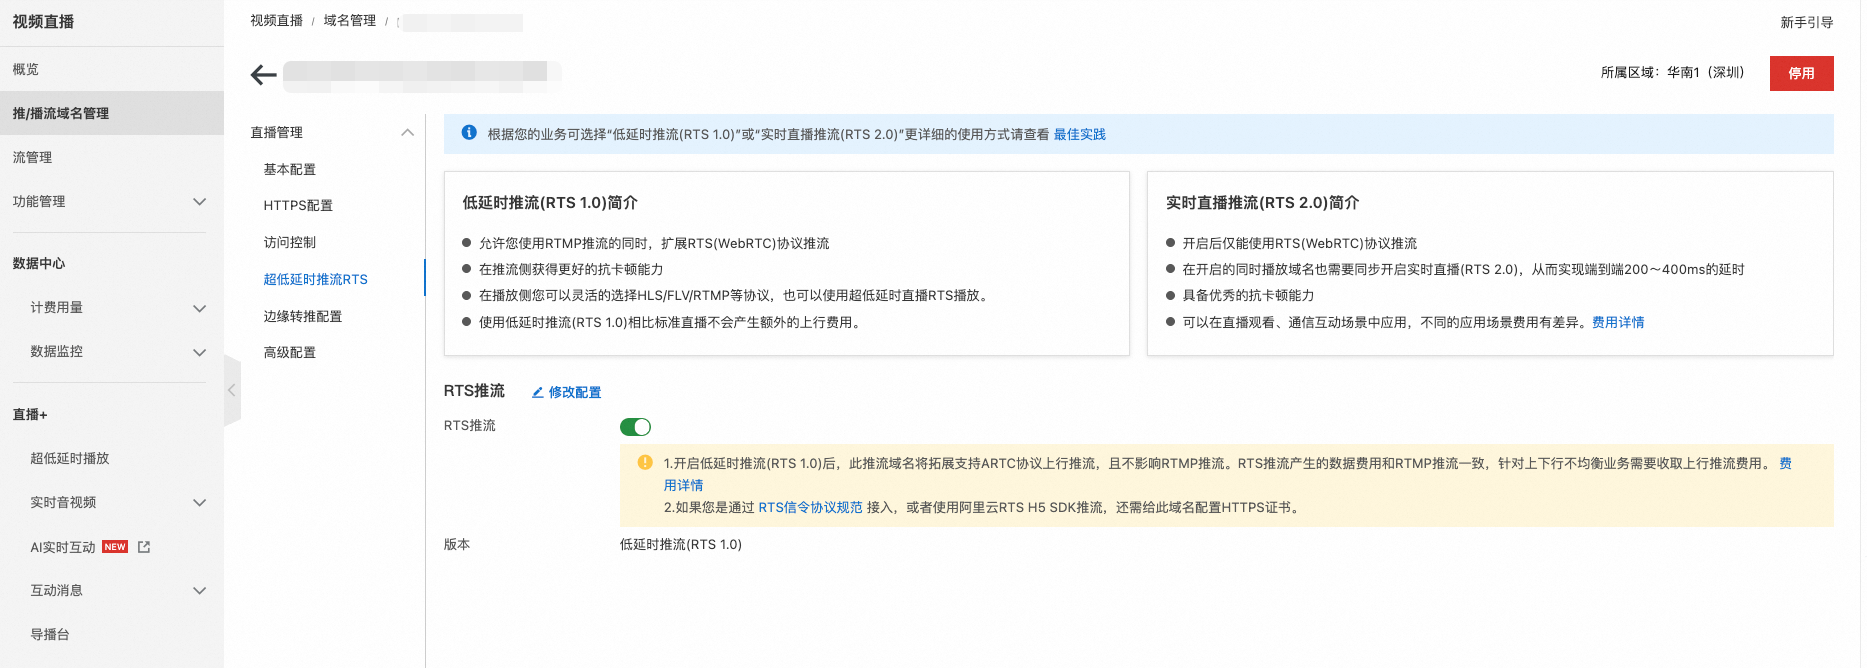Viewport: 1867px width, 668px height.
Task: Click the 版本 field label
Action: (x=456, y=544)
